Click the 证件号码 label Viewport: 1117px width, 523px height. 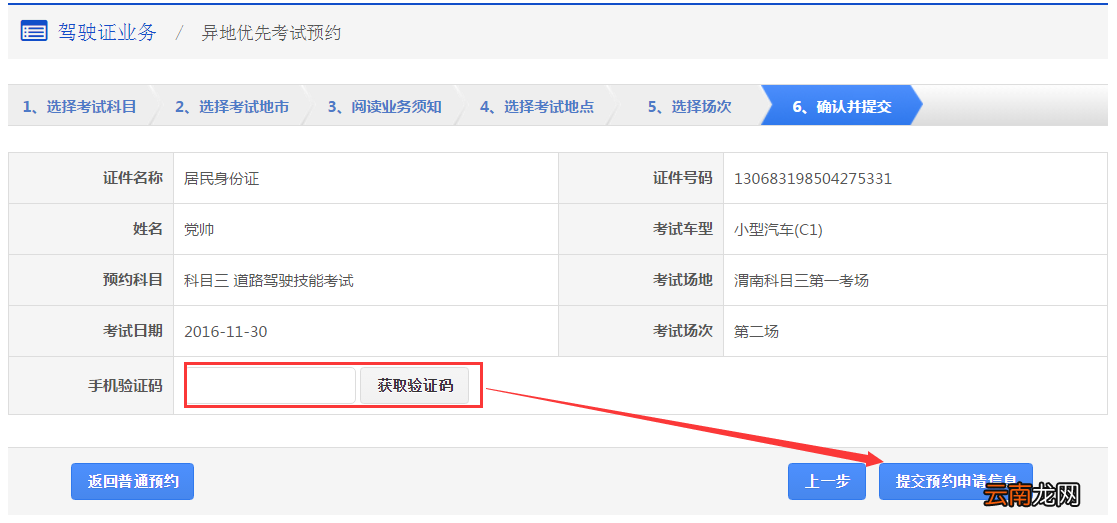point(682,178)
